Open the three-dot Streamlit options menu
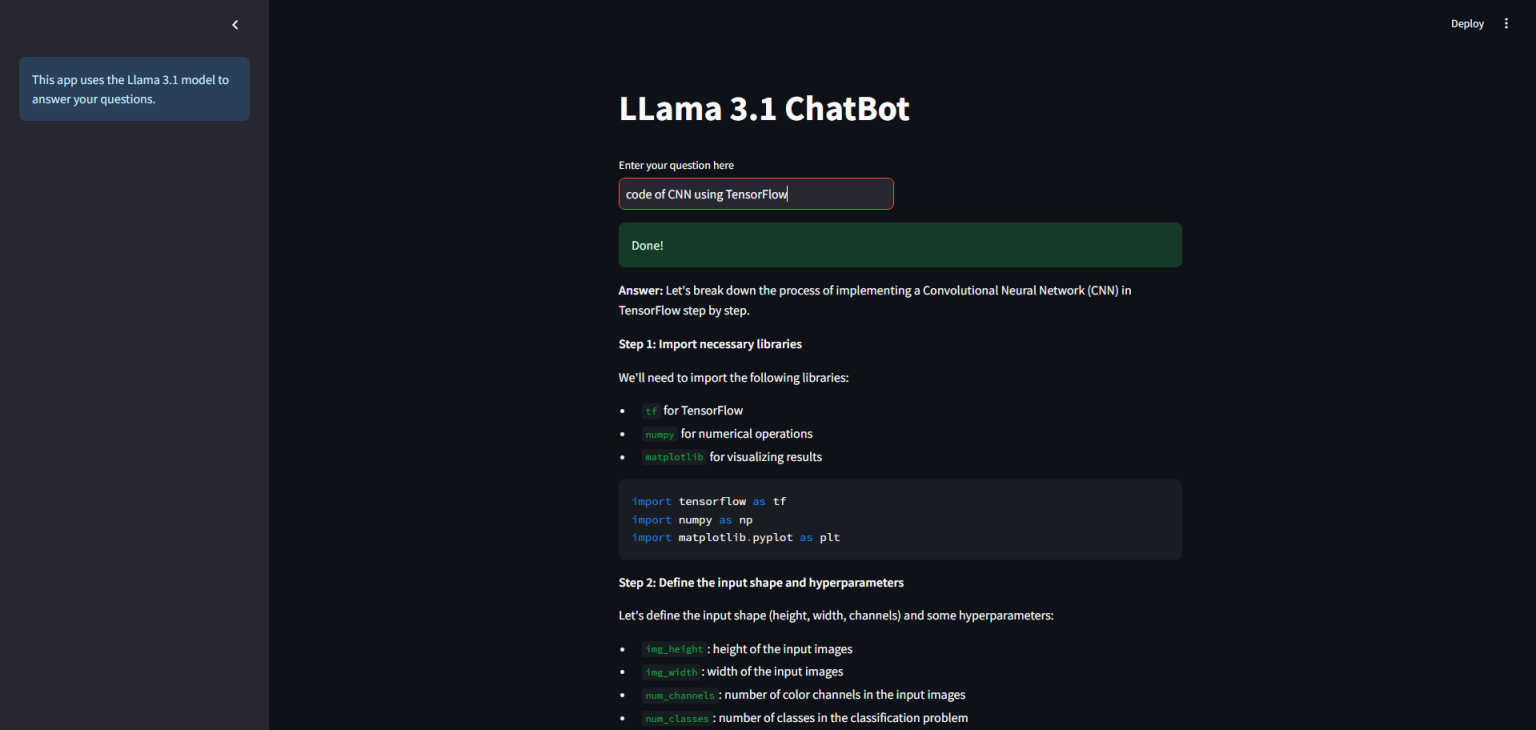 pyautogui.click(x=1506, y=23)
